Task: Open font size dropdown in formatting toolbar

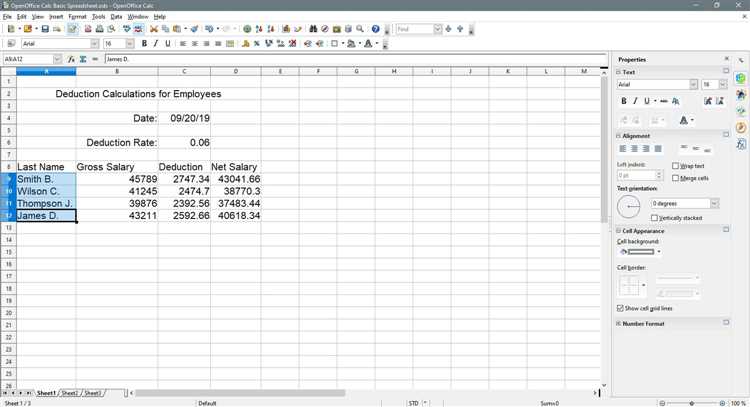Action: [x=130, y=44]
